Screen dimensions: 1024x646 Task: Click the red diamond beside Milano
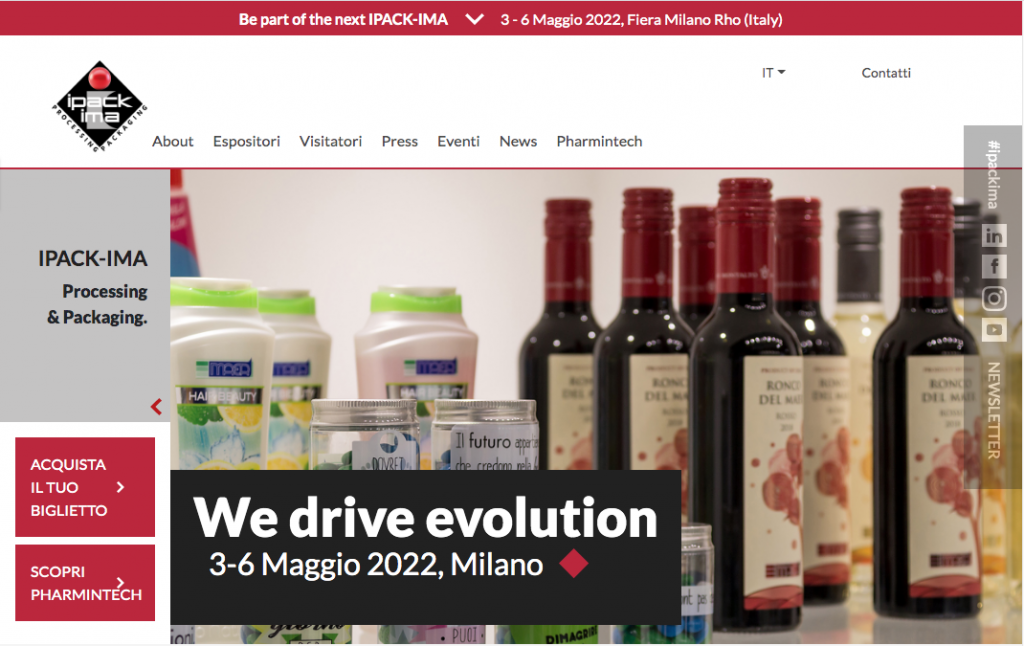click(x=574, y=563)
